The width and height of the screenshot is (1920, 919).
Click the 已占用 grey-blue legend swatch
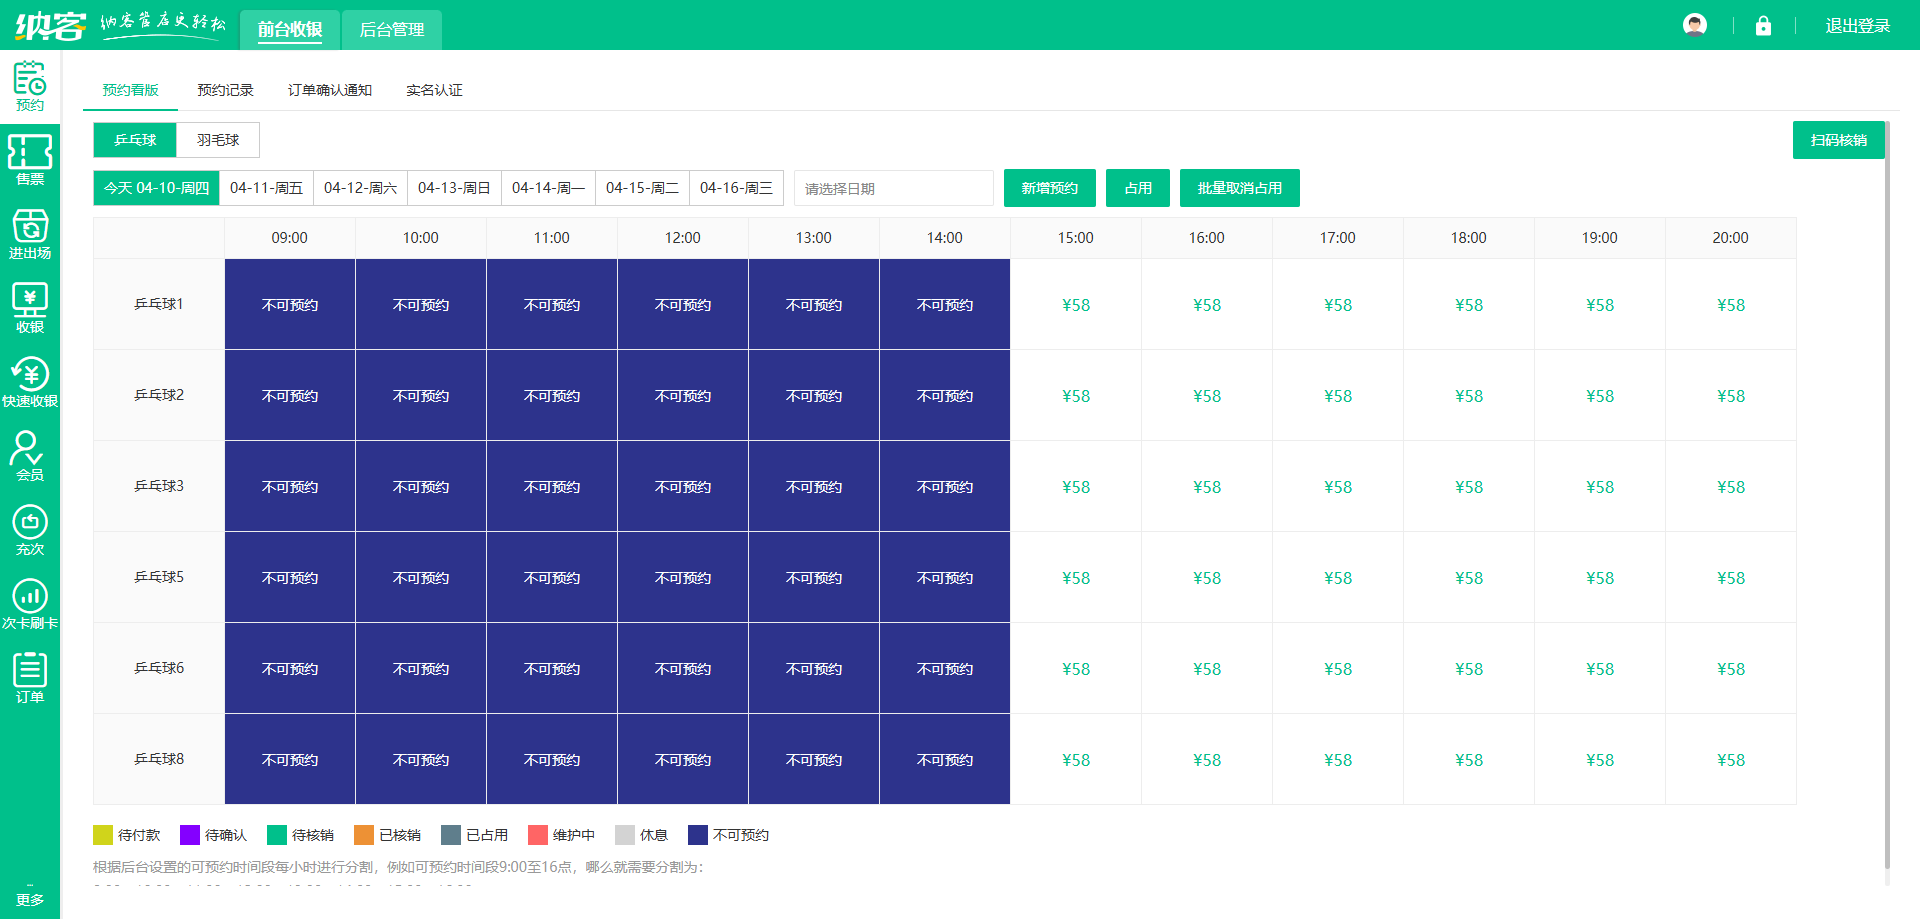[451, 835]
